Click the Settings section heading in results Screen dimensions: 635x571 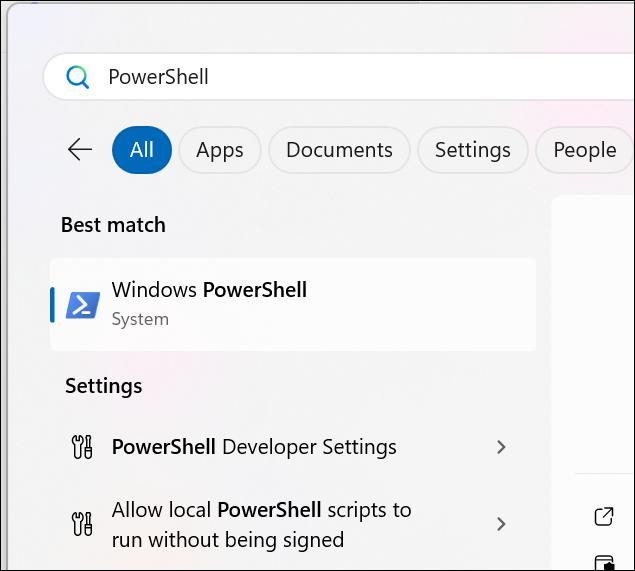pos(104,386)
